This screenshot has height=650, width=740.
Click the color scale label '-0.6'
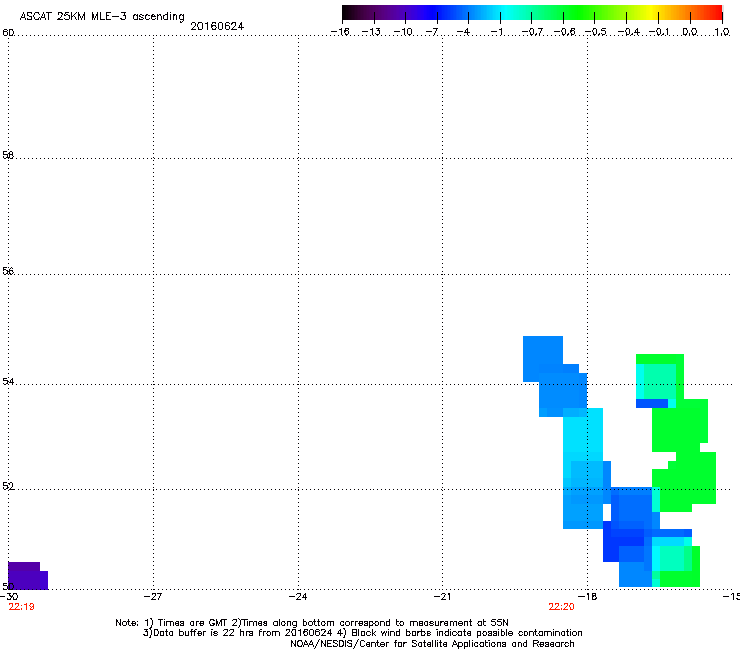[564, 32]
